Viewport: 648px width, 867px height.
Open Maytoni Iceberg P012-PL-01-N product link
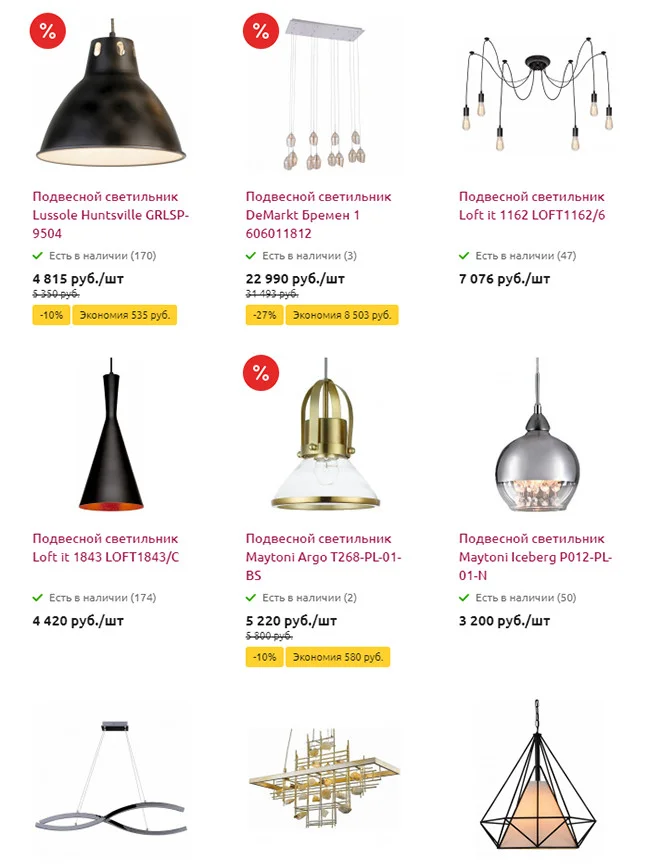pos(536,557)
